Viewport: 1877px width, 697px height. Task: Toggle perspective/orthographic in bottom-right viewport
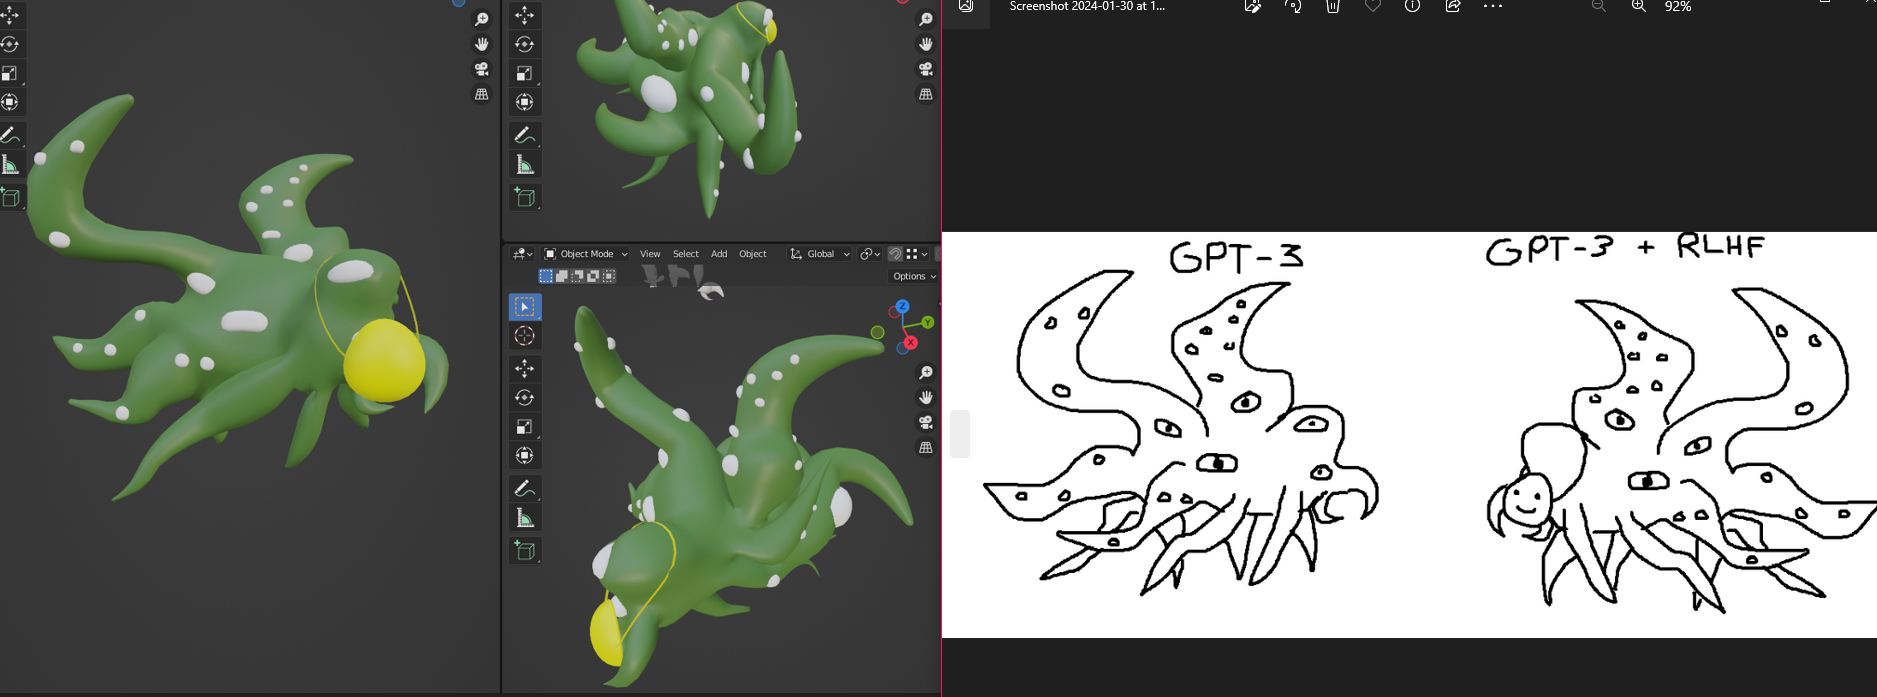(926, 447)
